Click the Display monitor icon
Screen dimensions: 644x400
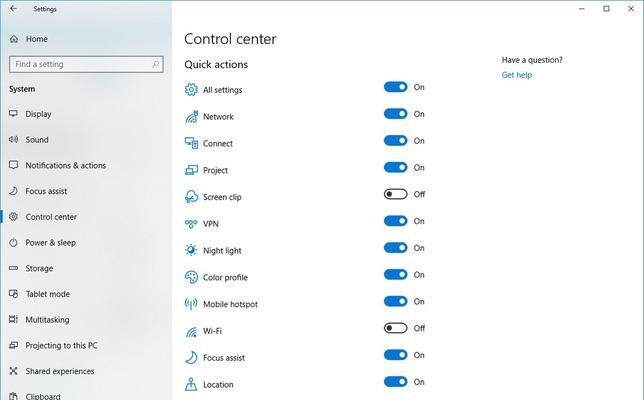point(14,114)
